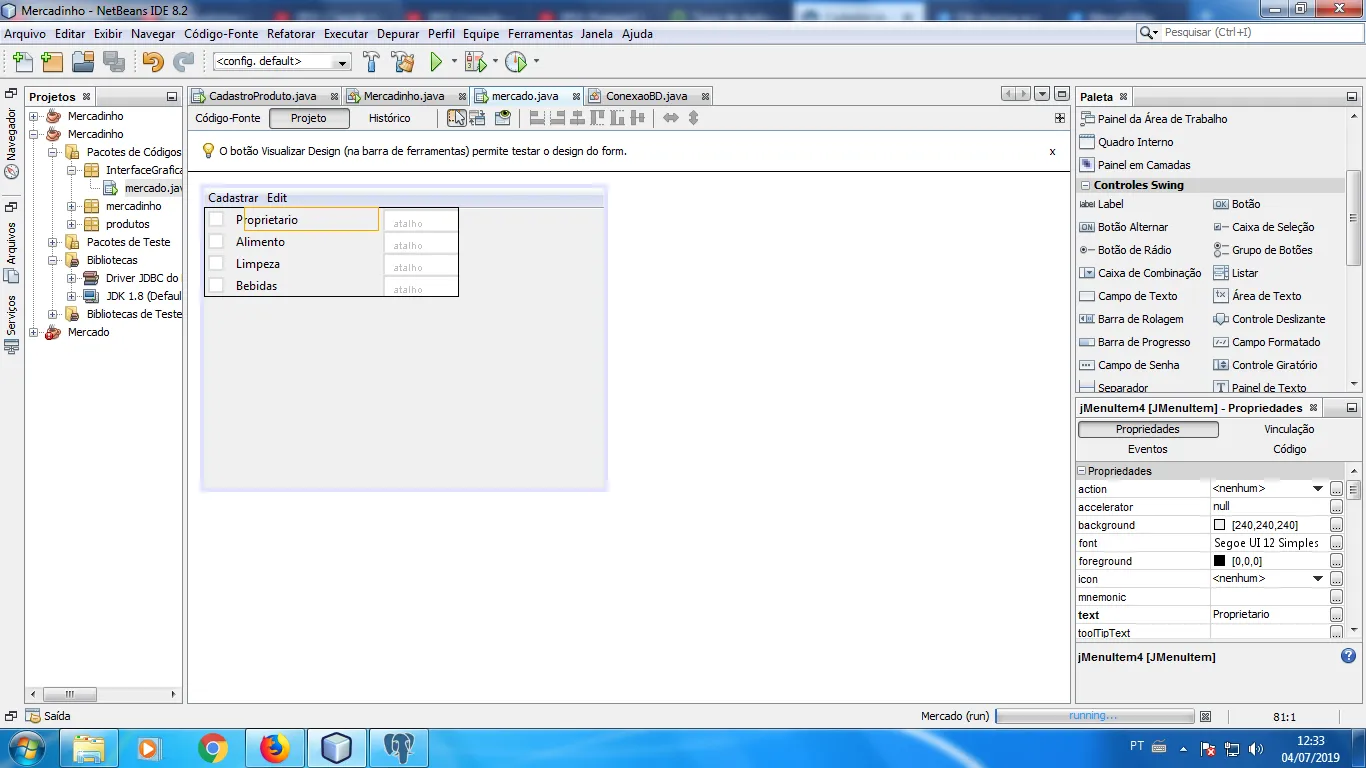
Task: Switch to Histórico view
Action: coord(389,118)
